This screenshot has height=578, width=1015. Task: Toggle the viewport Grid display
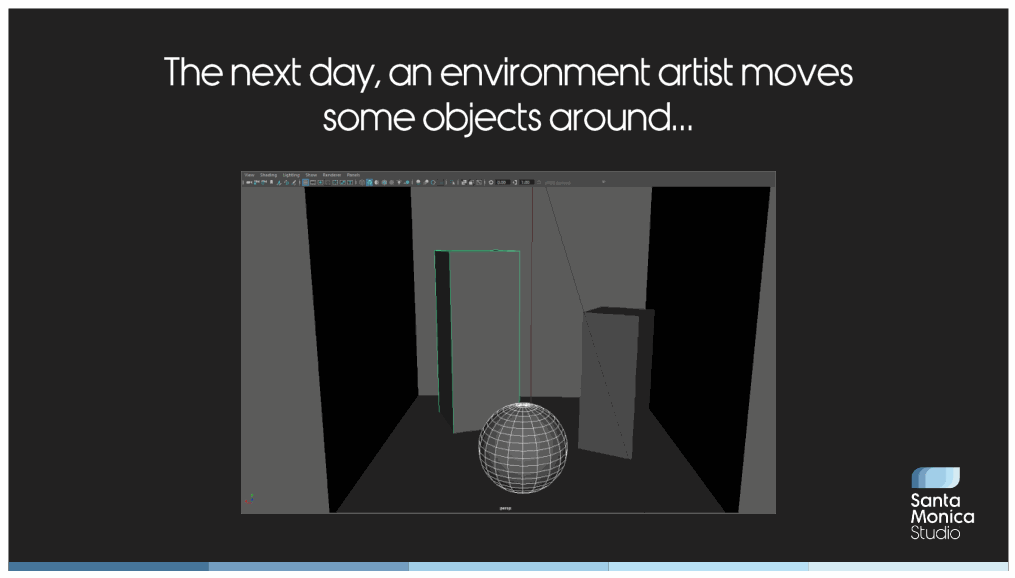click(306, 183)
